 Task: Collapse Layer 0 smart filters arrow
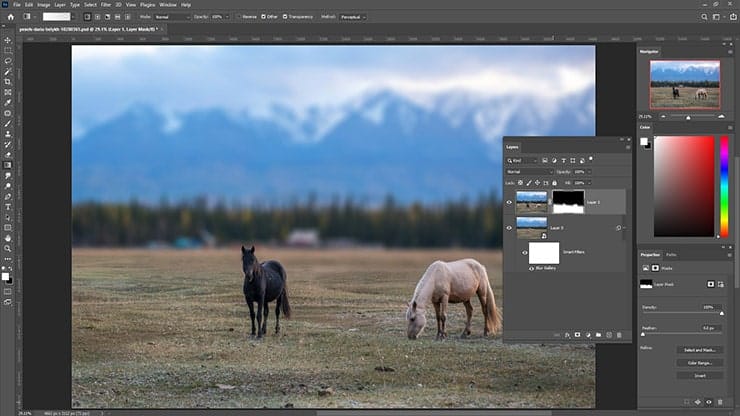point(625,228)
